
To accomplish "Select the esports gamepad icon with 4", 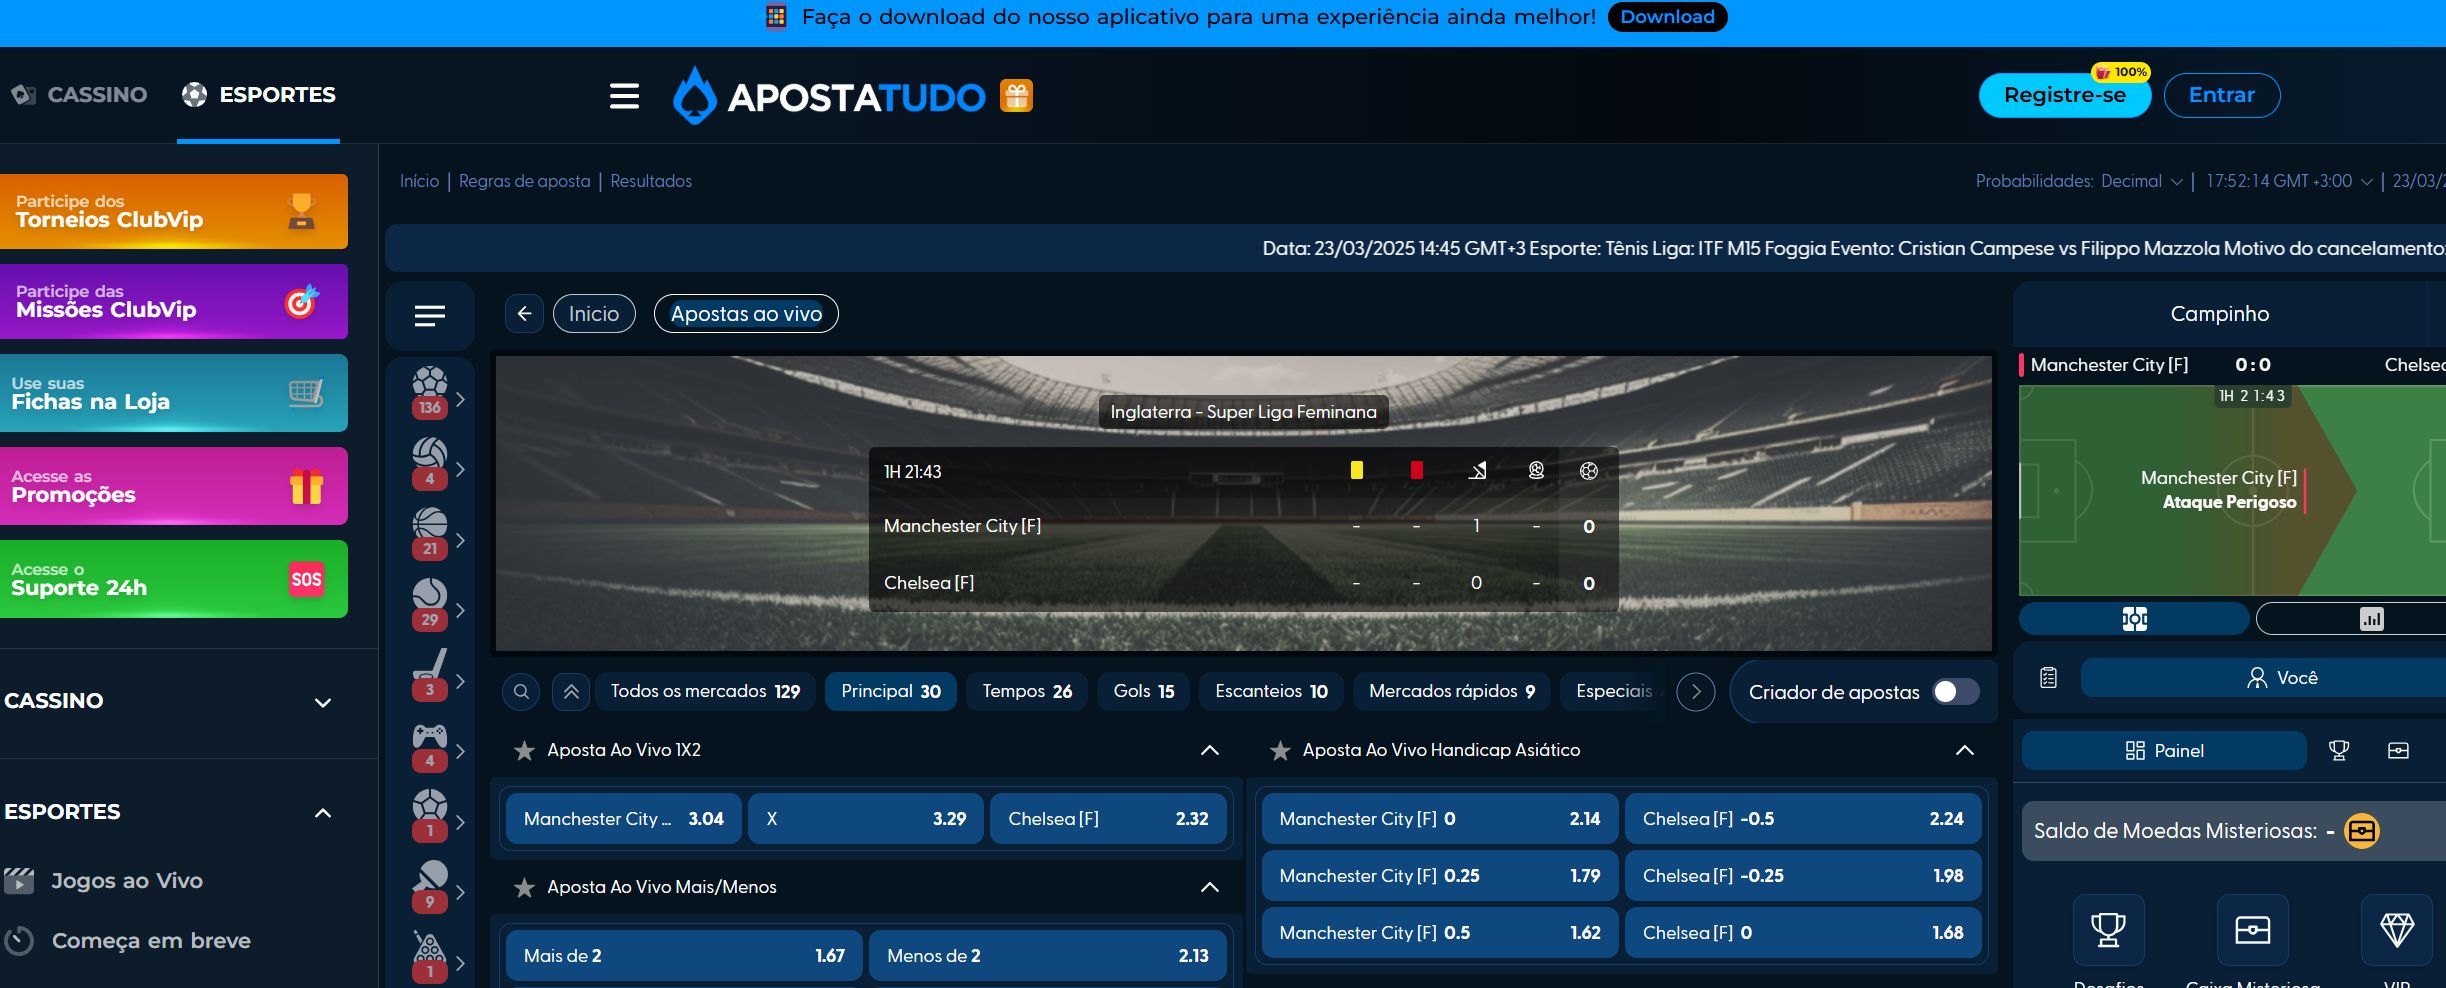I will [430, 746].
